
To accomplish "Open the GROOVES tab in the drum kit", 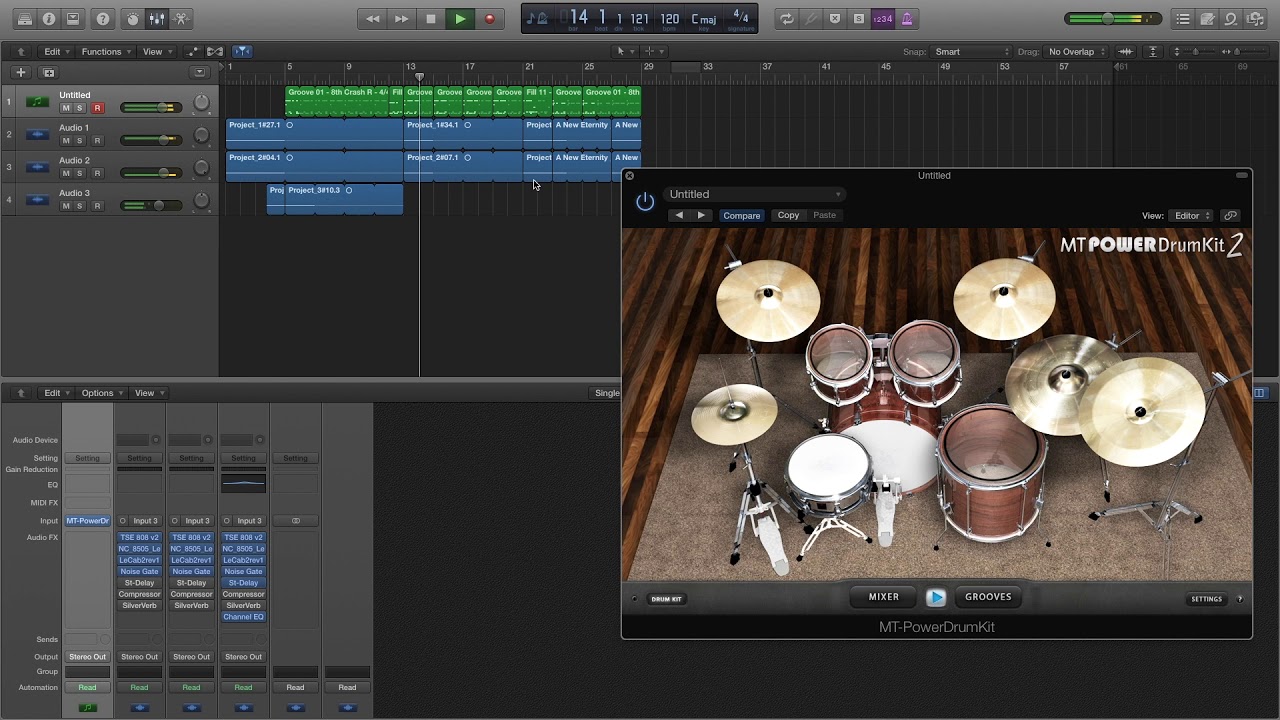I will click(x=988, y=597).
